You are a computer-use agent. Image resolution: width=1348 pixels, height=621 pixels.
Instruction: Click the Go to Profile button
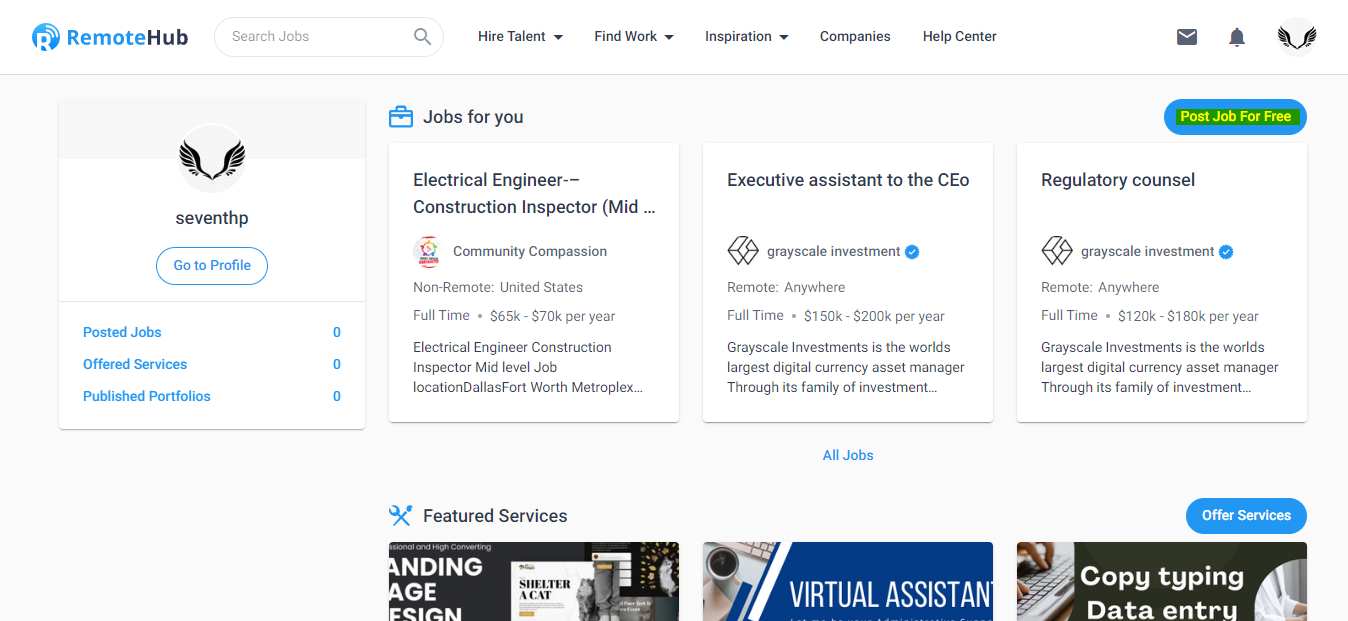212,266
